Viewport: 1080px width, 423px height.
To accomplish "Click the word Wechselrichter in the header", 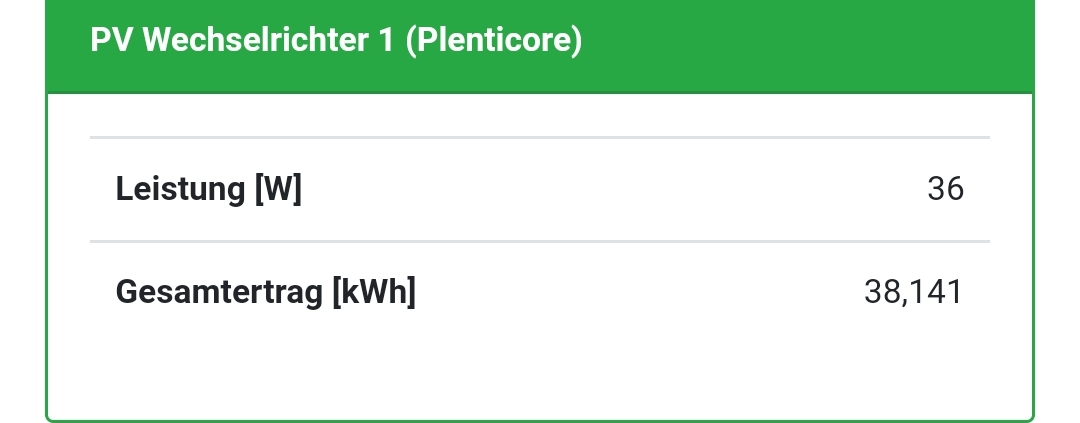I will click(x=254, y=41).
